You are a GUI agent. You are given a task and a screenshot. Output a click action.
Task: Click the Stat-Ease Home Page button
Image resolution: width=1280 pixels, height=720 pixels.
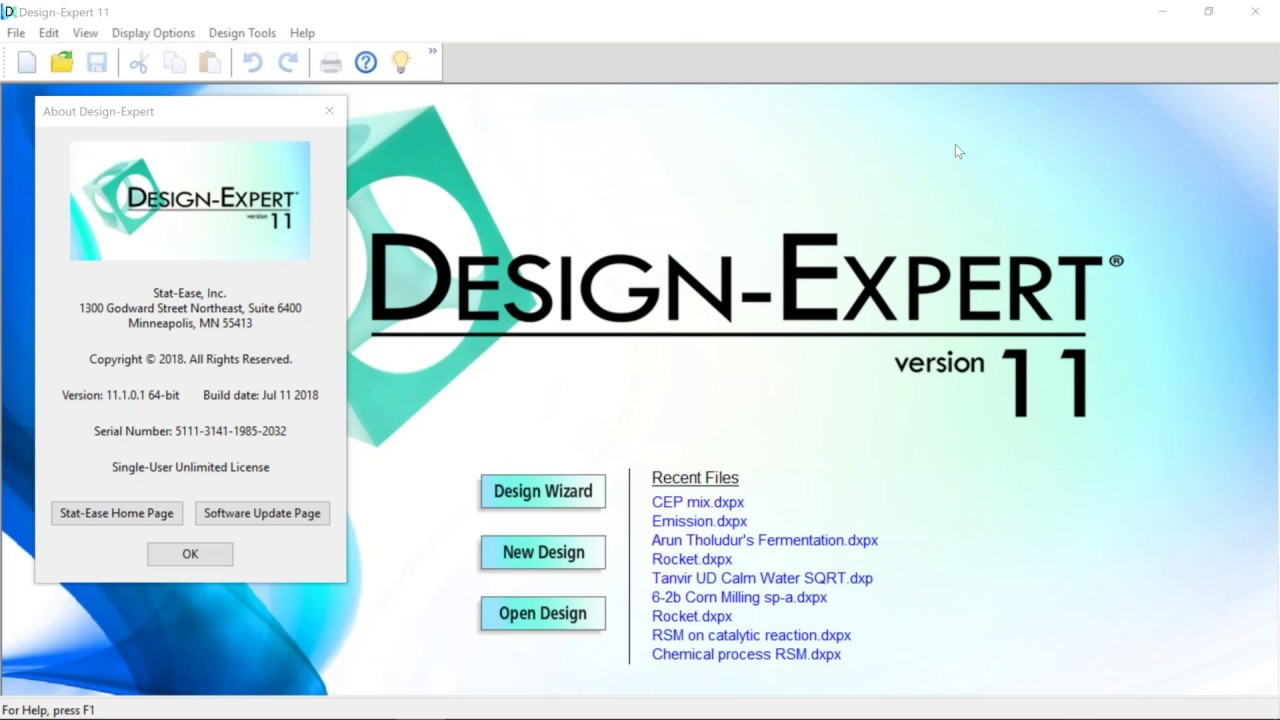pyautogui.click(x=116, y=513)
